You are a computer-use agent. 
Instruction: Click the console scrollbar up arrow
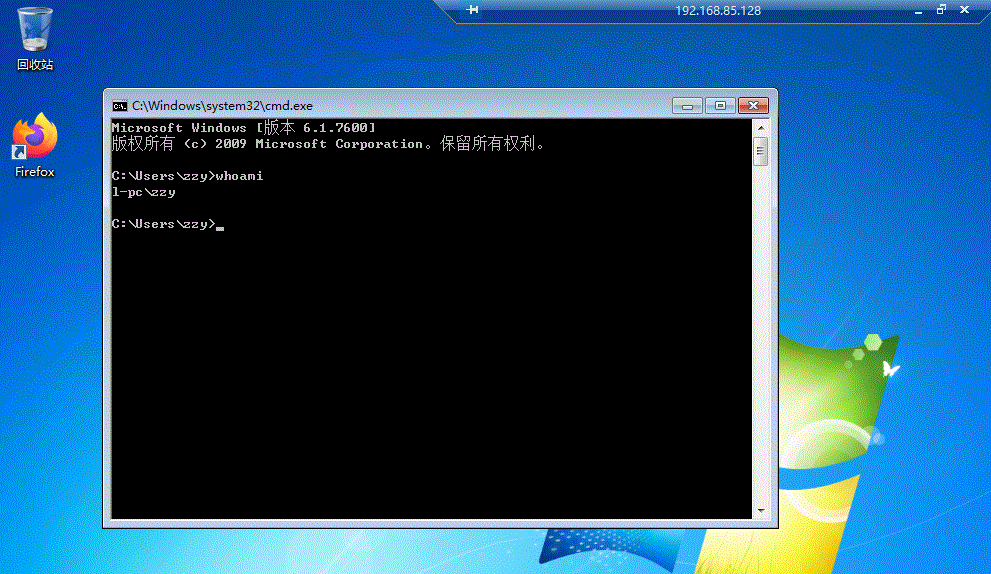click(x=761, y=128)
